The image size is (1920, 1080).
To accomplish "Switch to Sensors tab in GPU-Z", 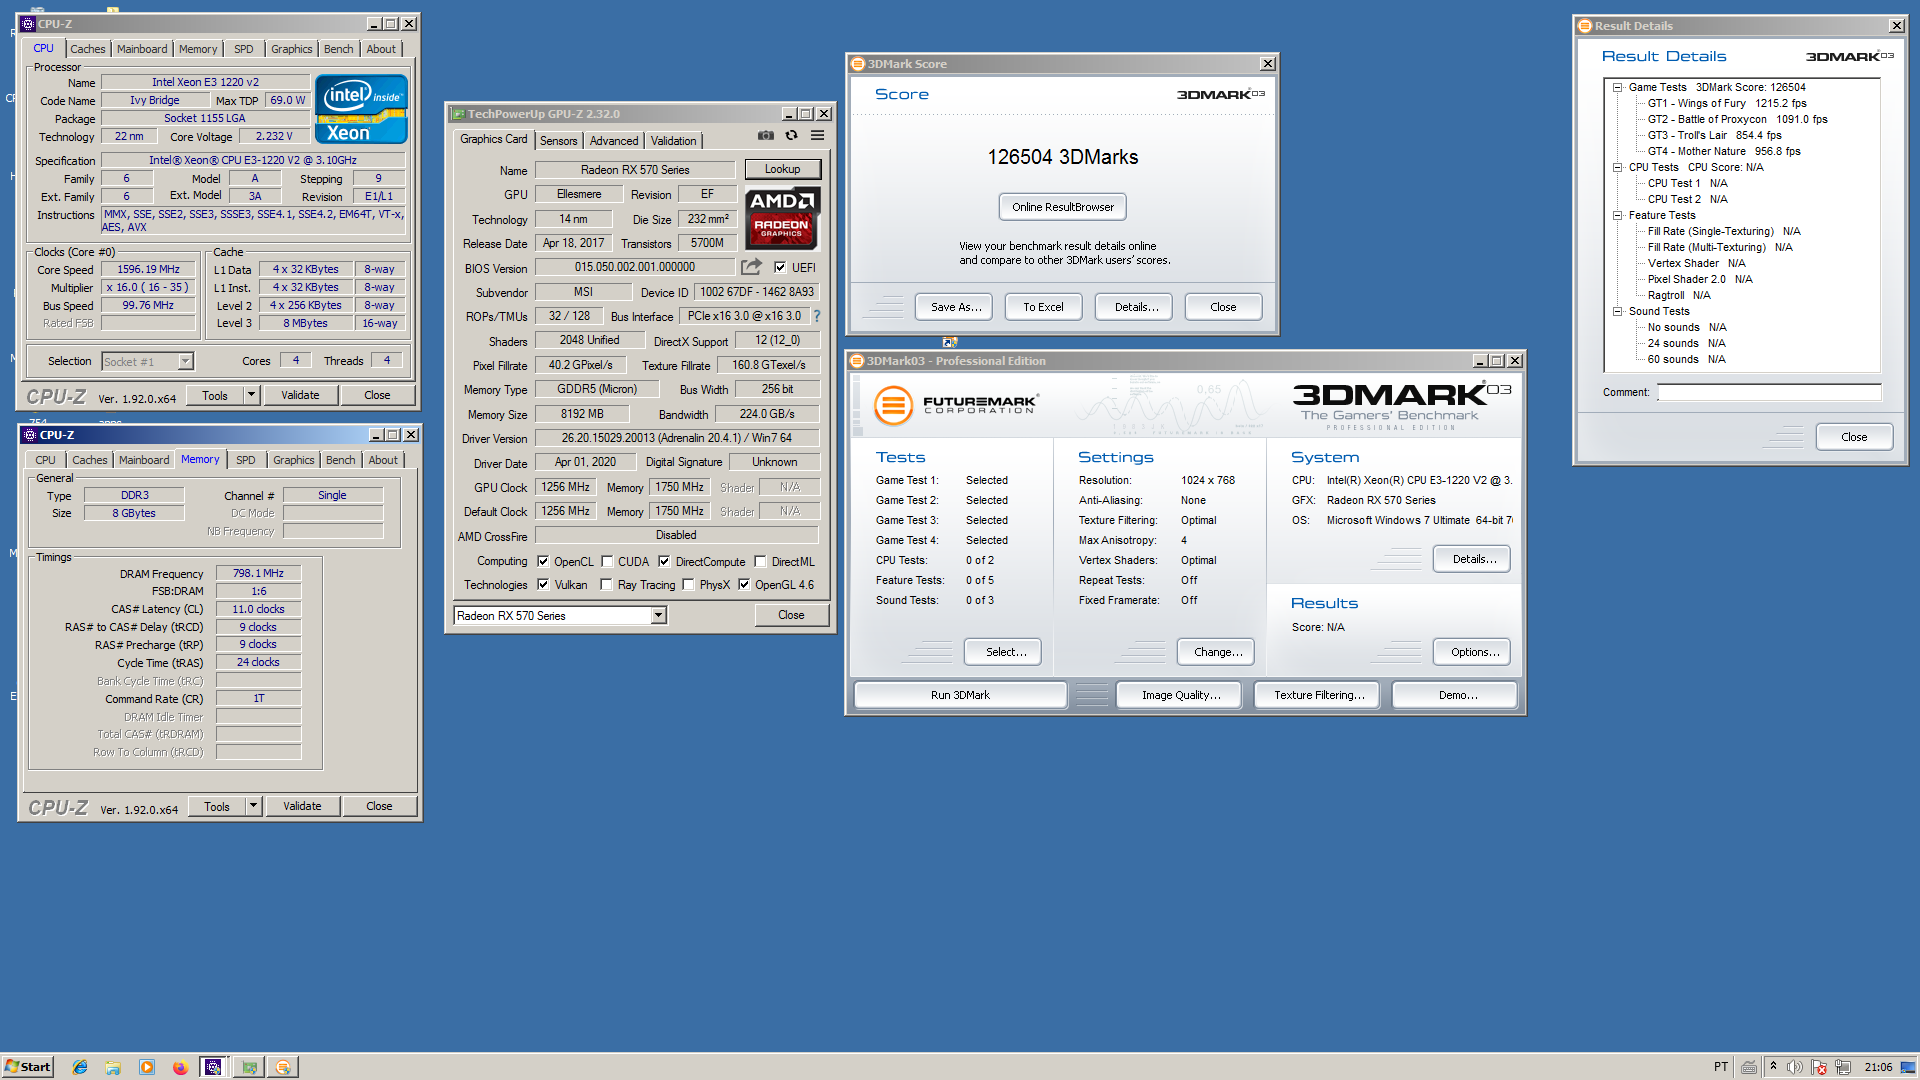I will pyautogui.click(x=559, y=141).
